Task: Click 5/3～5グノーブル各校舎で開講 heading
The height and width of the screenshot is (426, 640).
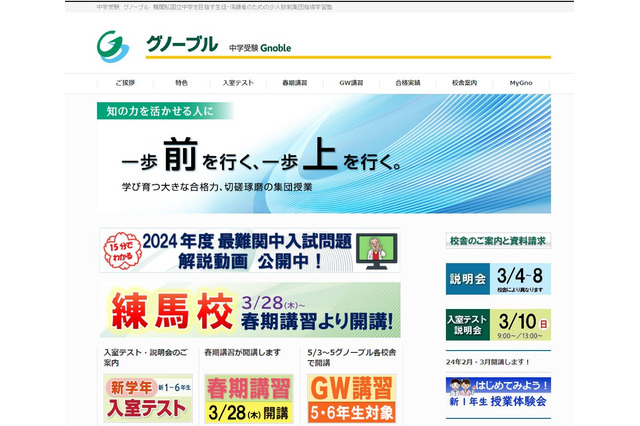Action: [x=352, y=357]
